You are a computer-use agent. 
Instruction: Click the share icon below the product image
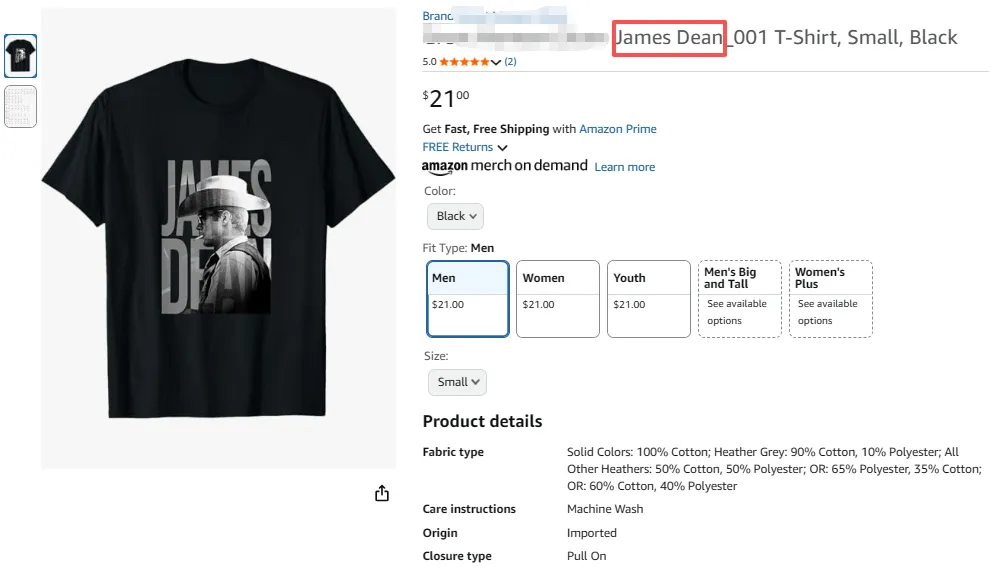coord(381,493)
